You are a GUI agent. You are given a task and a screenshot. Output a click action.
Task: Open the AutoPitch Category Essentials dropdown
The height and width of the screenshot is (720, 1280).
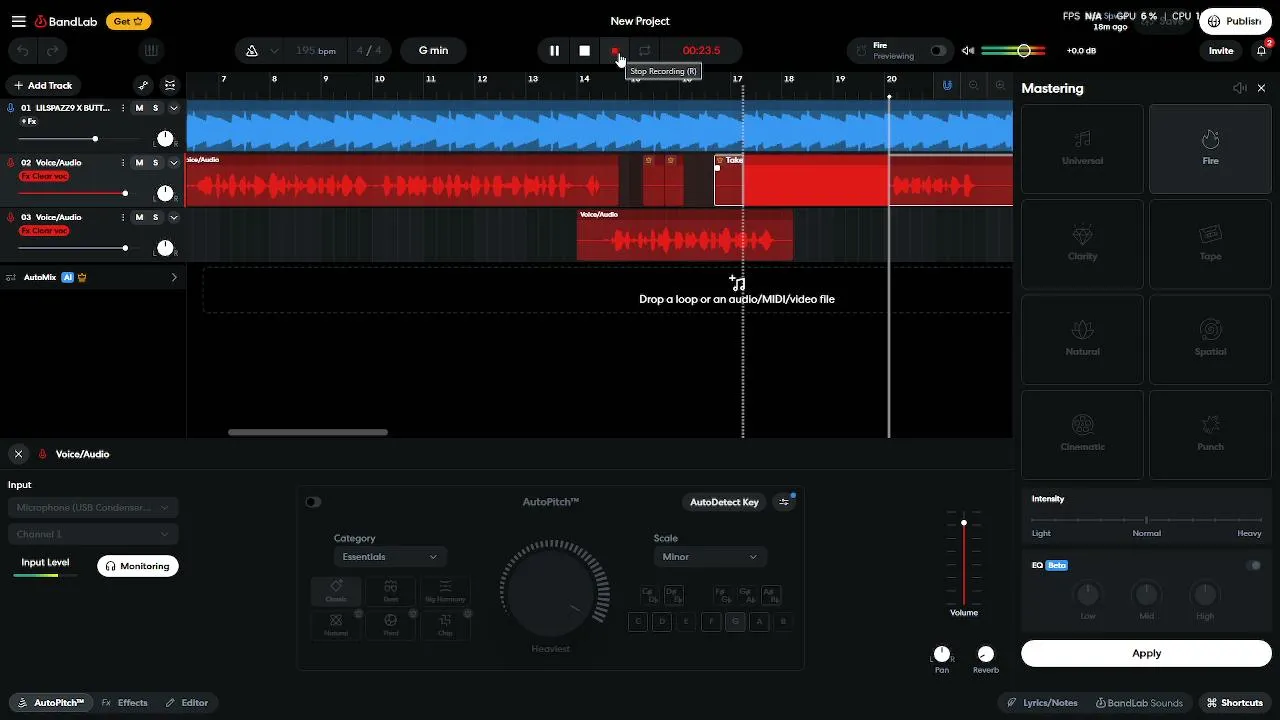coord(390,557)
